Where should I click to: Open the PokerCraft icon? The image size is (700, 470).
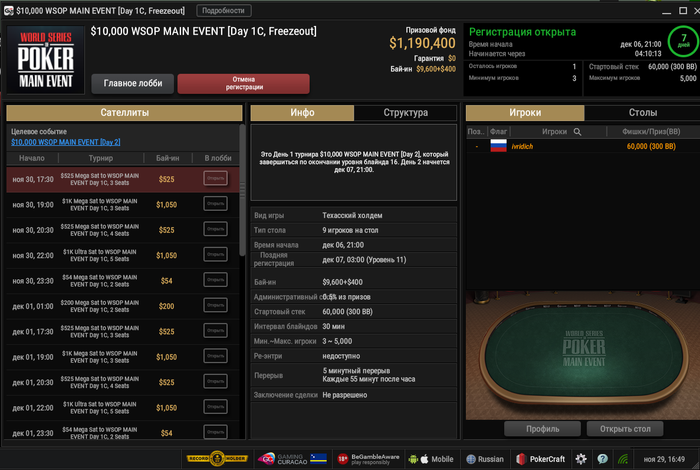pos(541,459)
